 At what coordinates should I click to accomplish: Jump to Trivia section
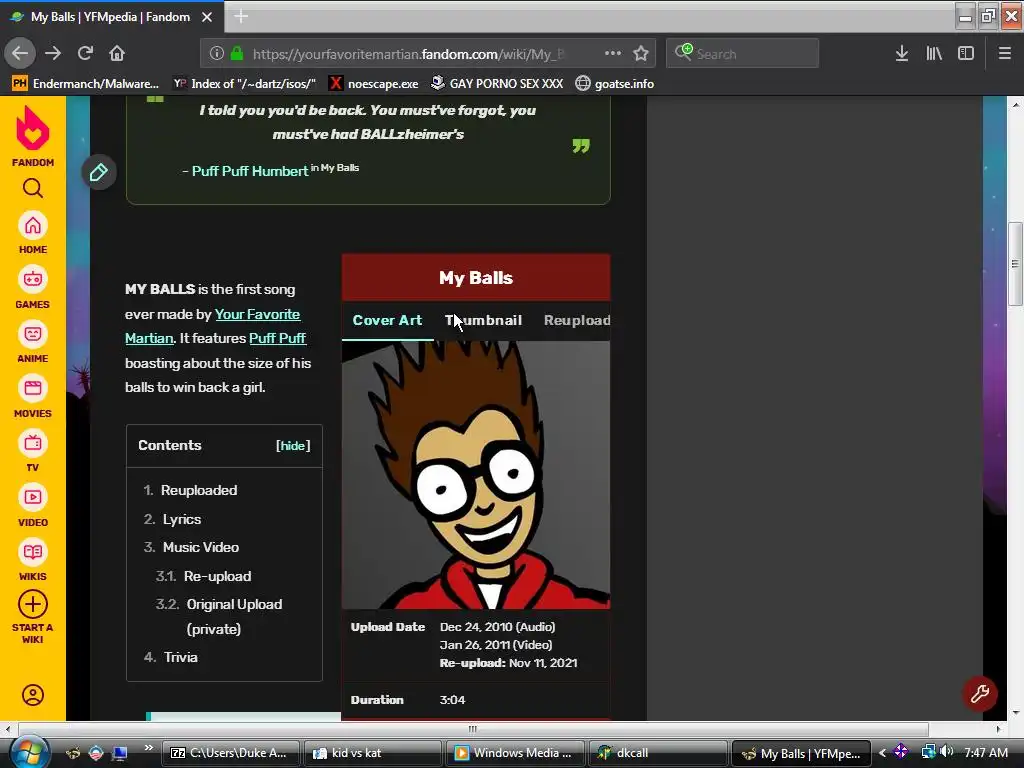[x=180, y=657]
